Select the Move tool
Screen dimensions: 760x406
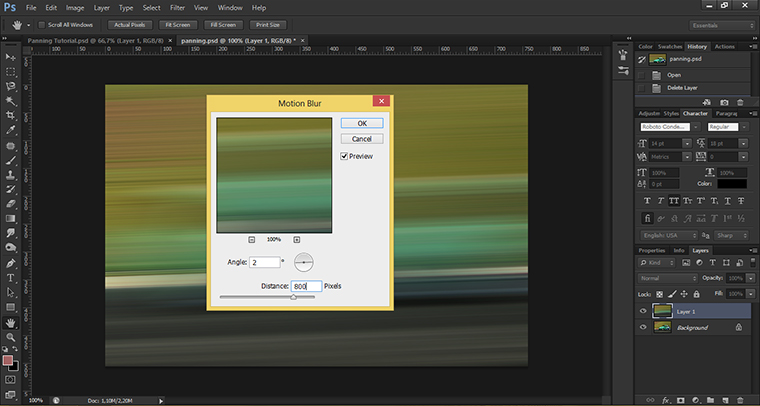(x=10, y=56)
